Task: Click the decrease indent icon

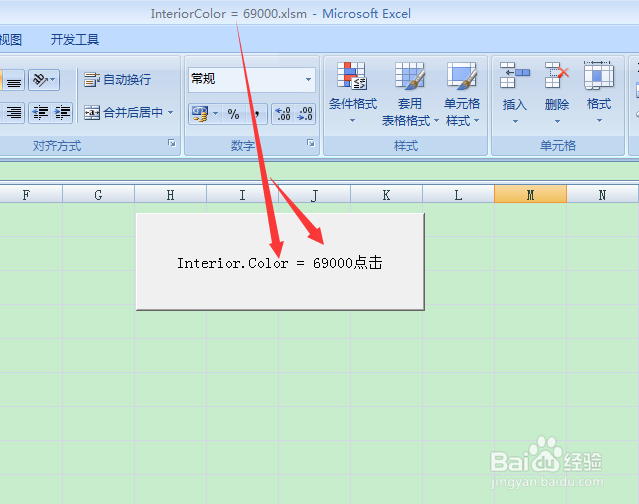Action: click(40, 112)
